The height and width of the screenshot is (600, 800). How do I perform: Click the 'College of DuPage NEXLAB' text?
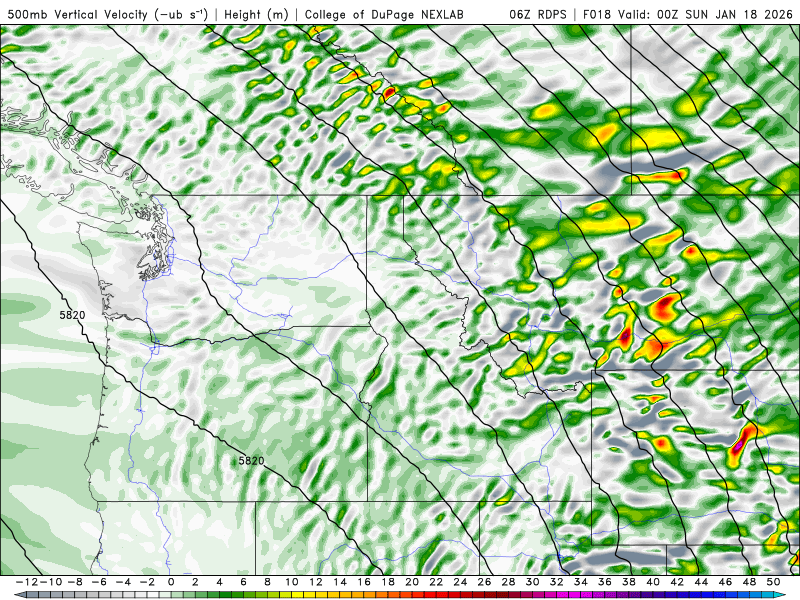pos(384,14)
